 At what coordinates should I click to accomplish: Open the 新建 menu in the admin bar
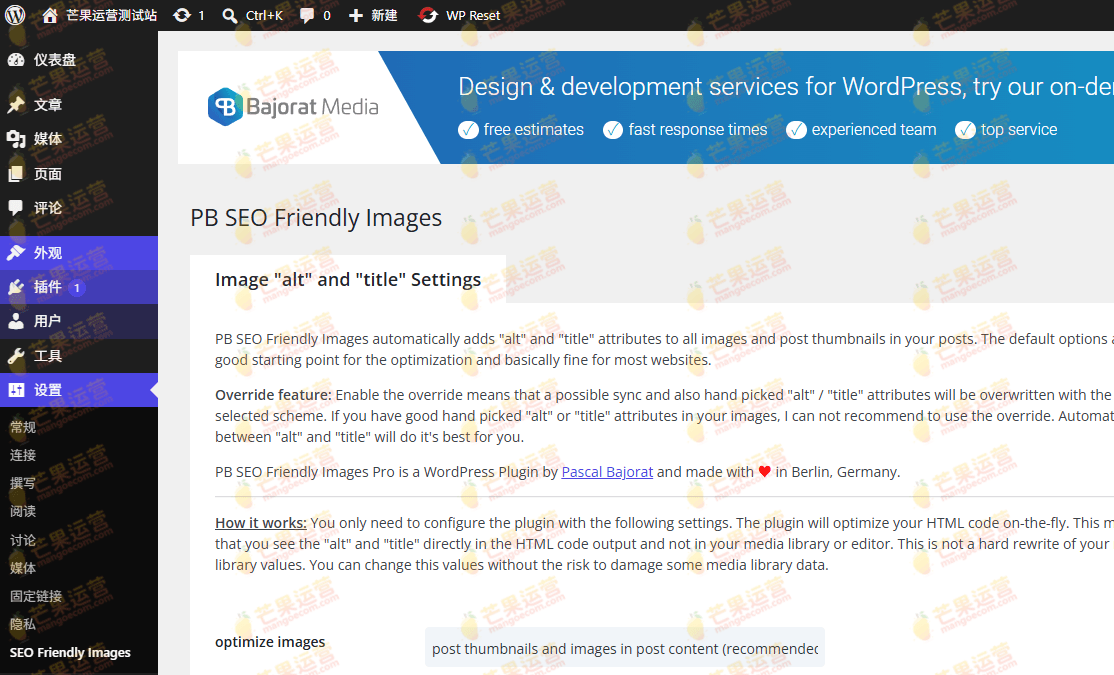coord(373,15)
